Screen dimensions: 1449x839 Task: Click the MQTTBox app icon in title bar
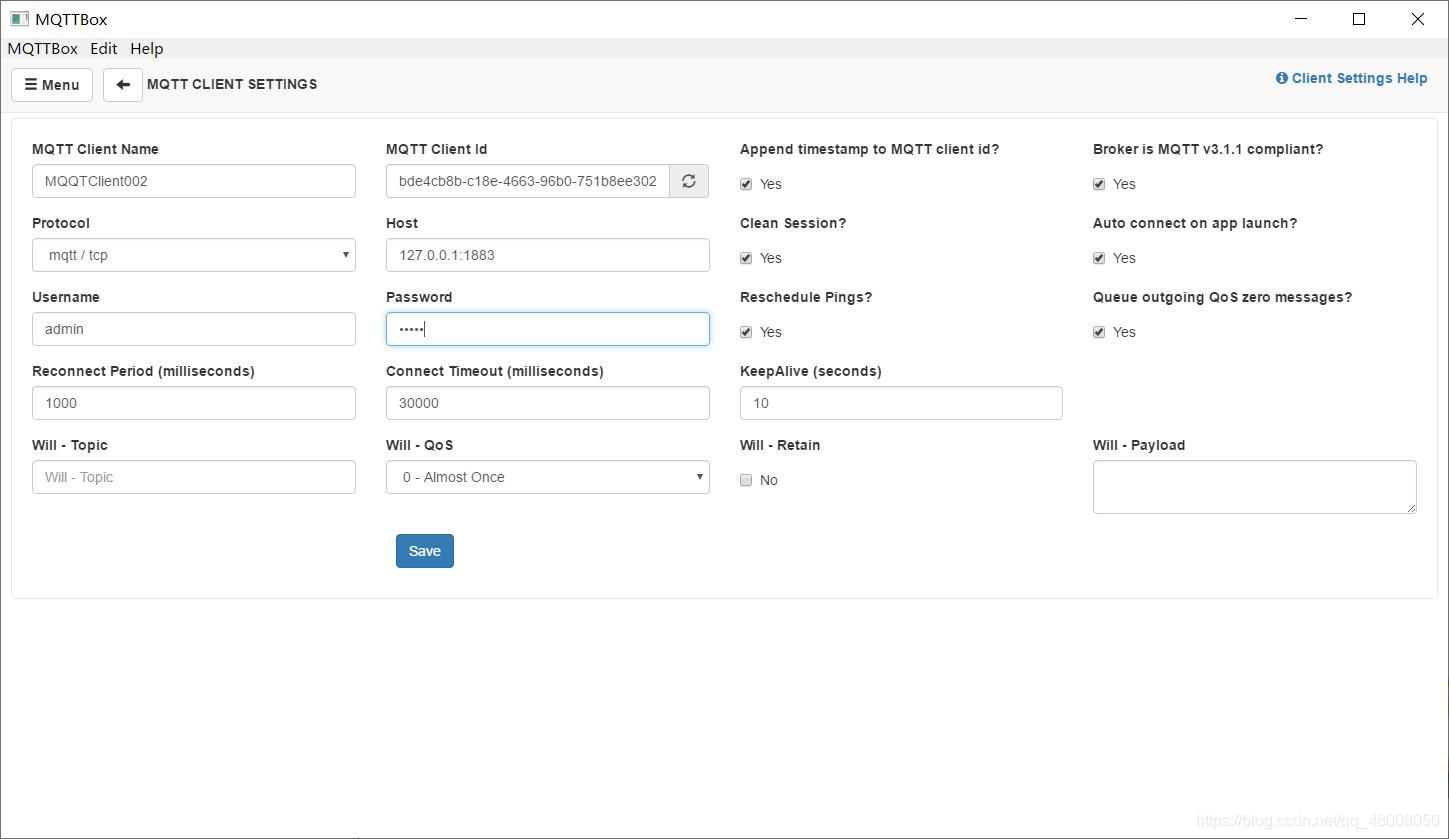[19, 19]
